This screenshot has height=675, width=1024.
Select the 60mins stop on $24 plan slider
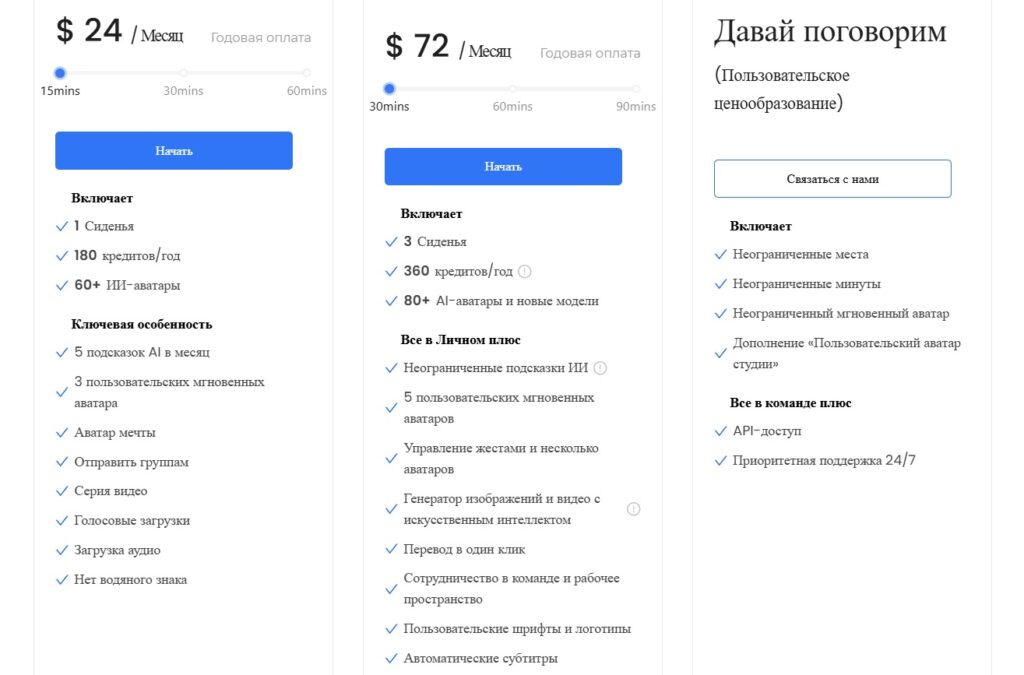click(x=307, y=73)
